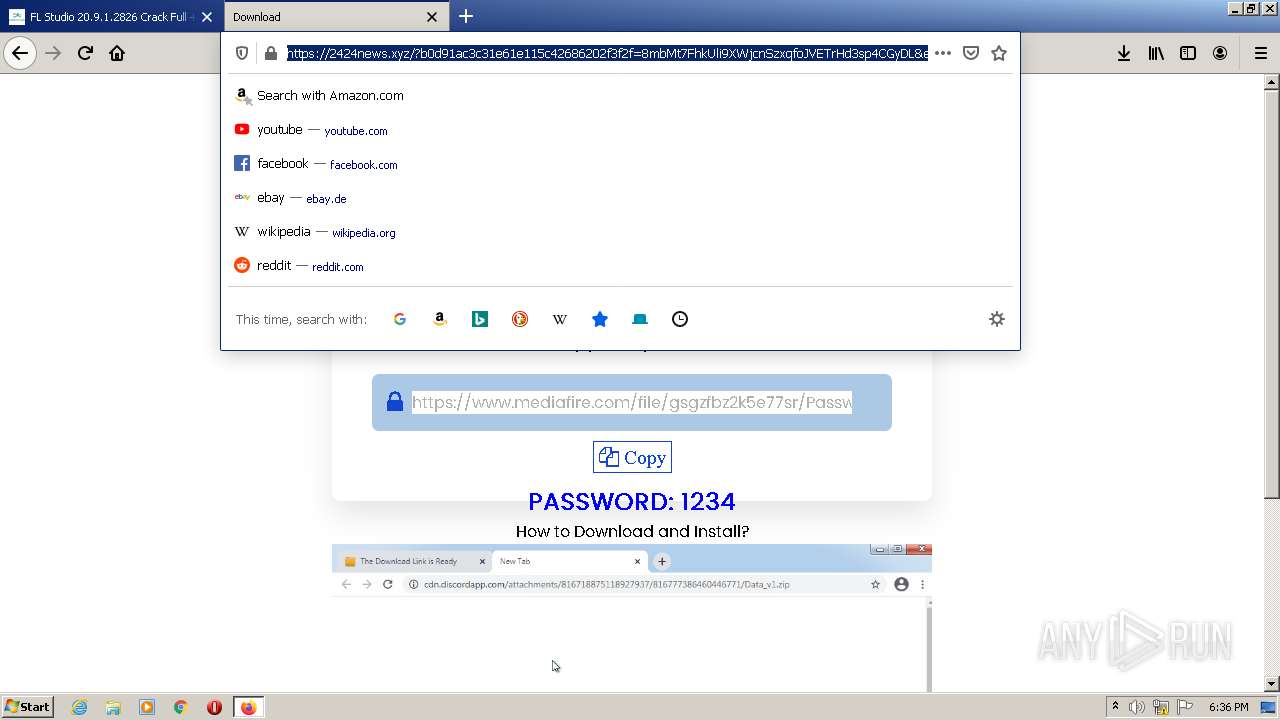Close the Download tab

[x=432, y=16]
